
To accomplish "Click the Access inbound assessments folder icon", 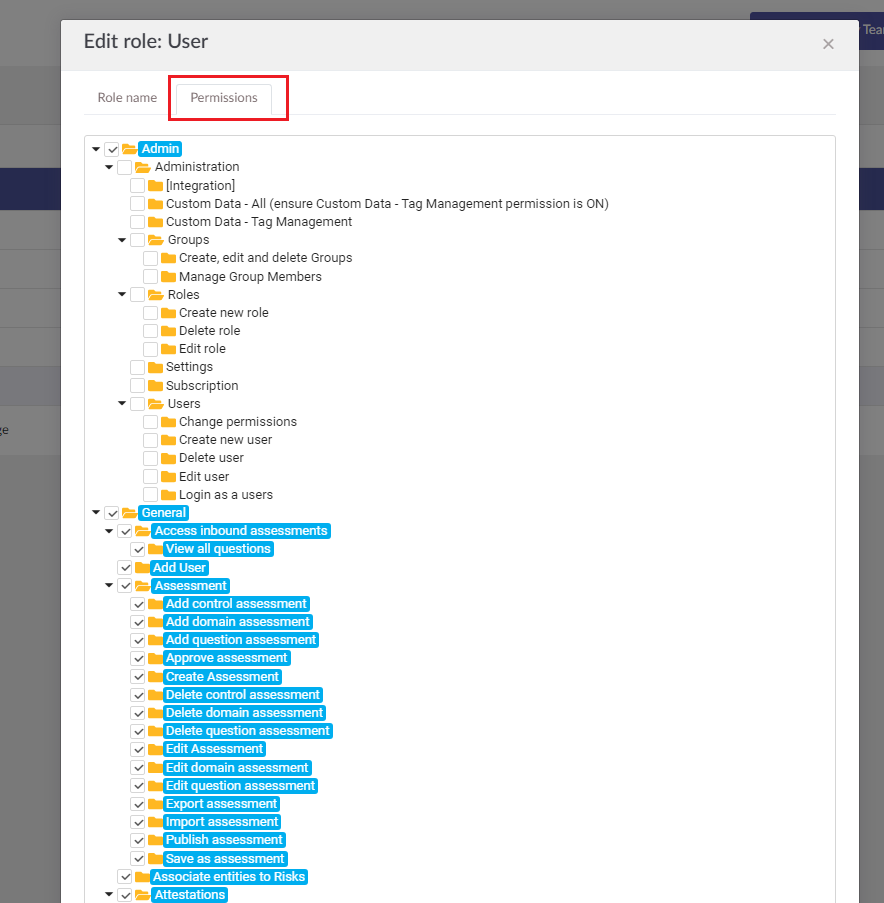I will 143,531.
